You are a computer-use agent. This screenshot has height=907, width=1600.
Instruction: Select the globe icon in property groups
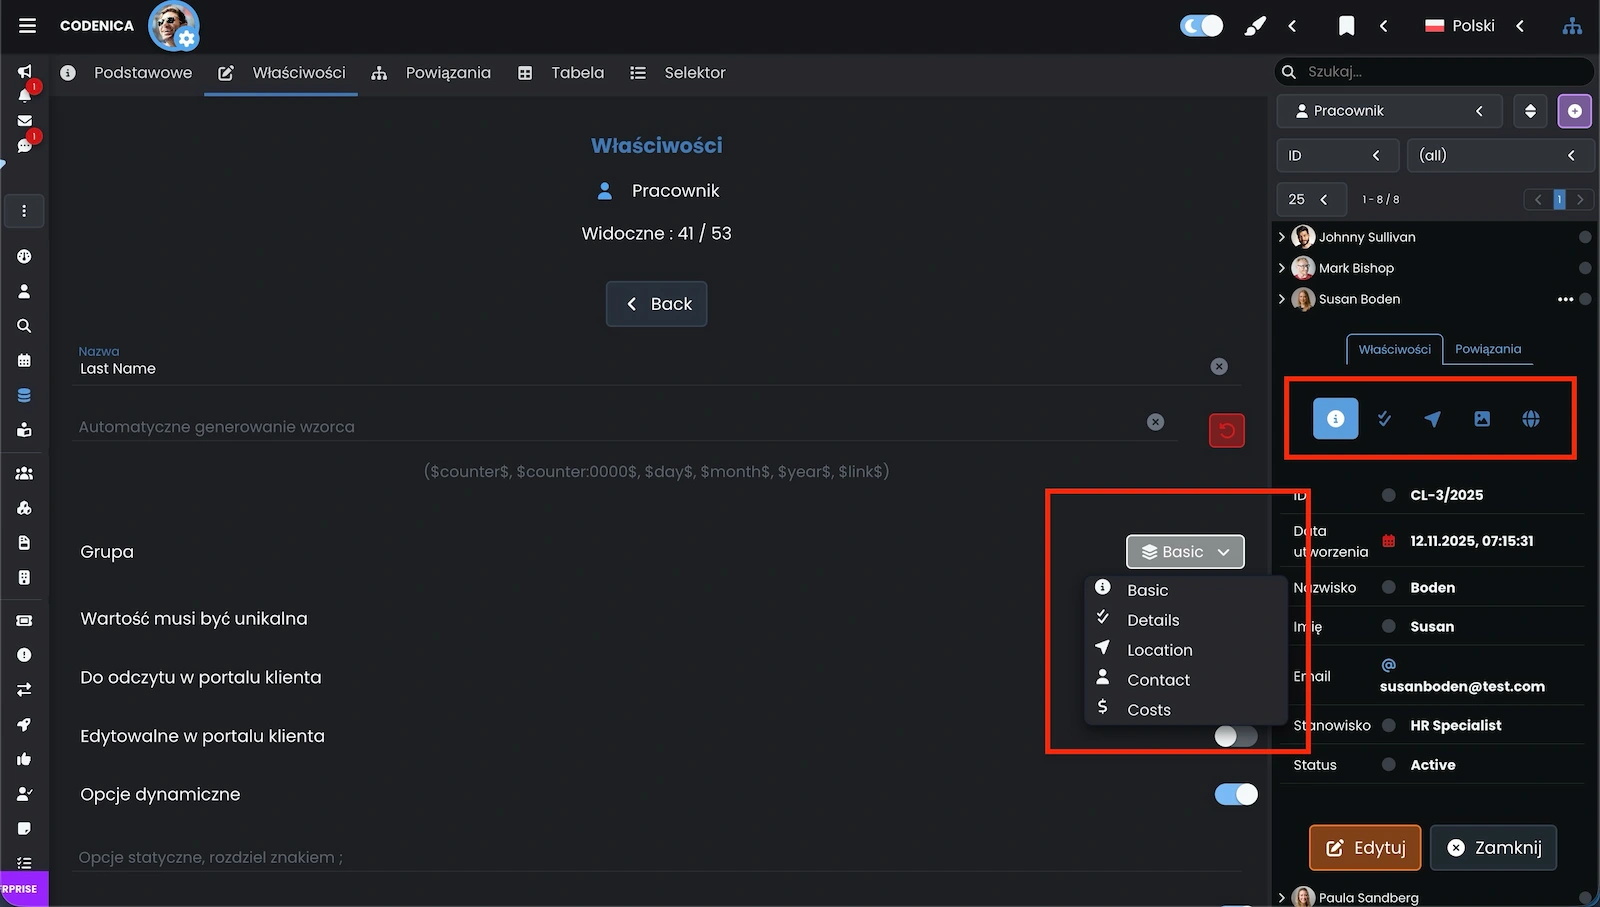[x=1530, y=419]
